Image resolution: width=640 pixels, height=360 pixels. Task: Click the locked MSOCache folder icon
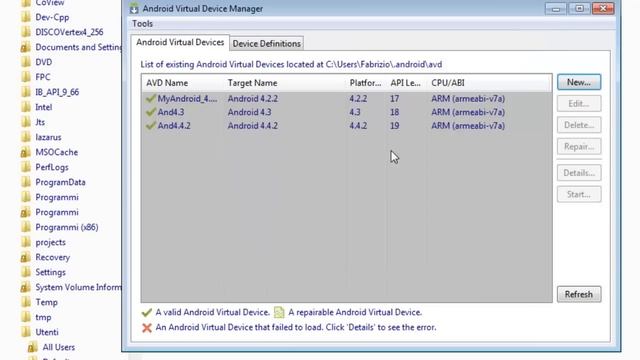coord(26,152)
